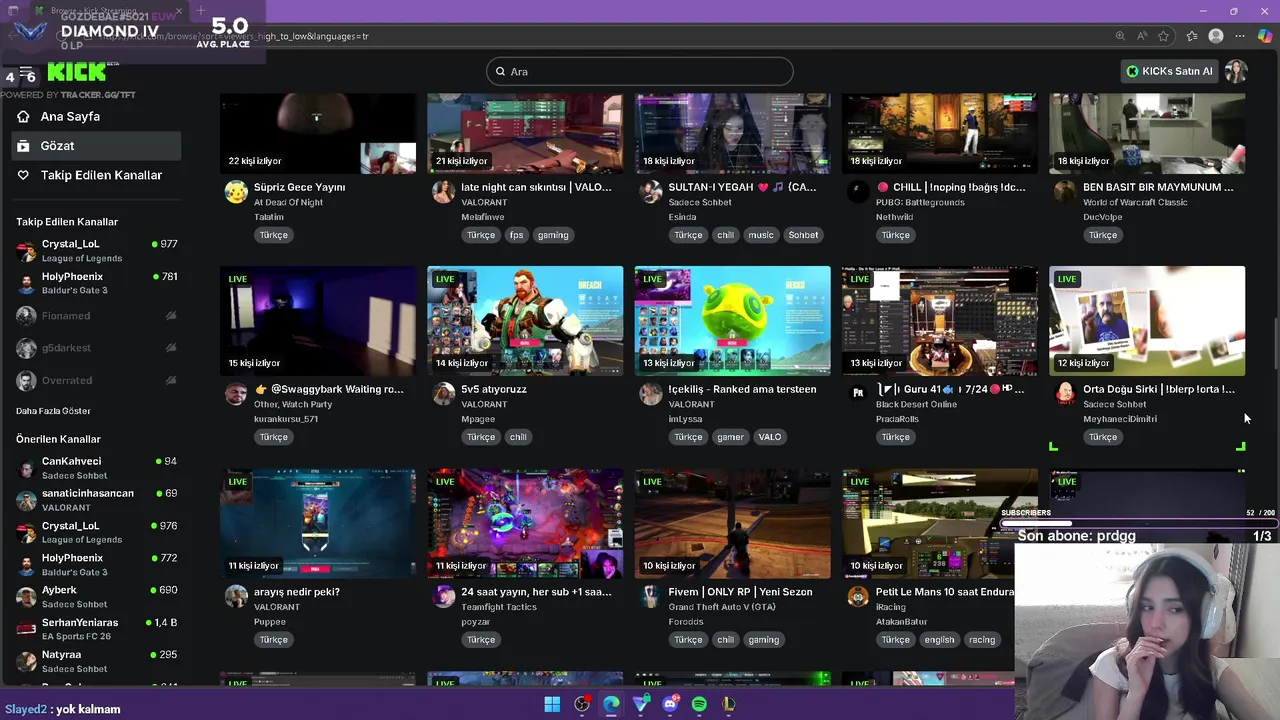Viewport: 1280px width, 720px height.
Task: Select offline channel Fionamed
Action: (x=96, y=316)
